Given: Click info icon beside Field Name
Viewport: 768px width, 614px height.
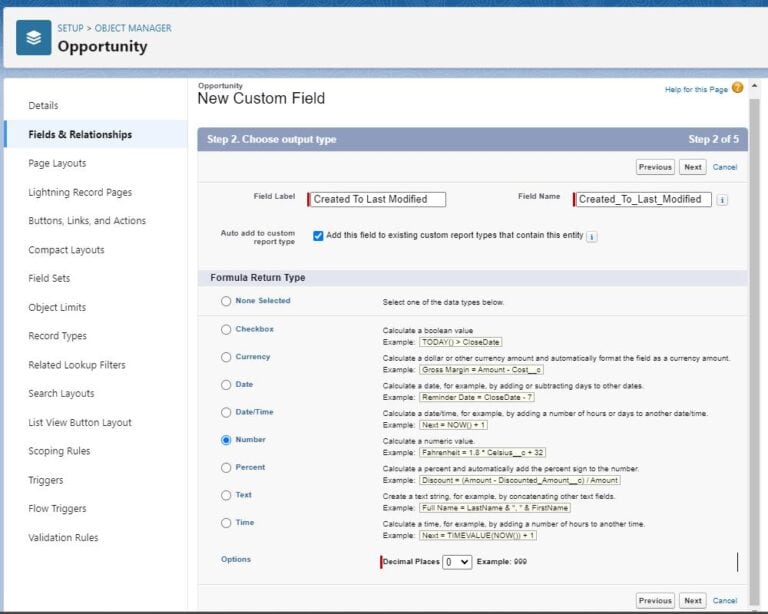Looking at the screenshot, I should coord(723,200).
